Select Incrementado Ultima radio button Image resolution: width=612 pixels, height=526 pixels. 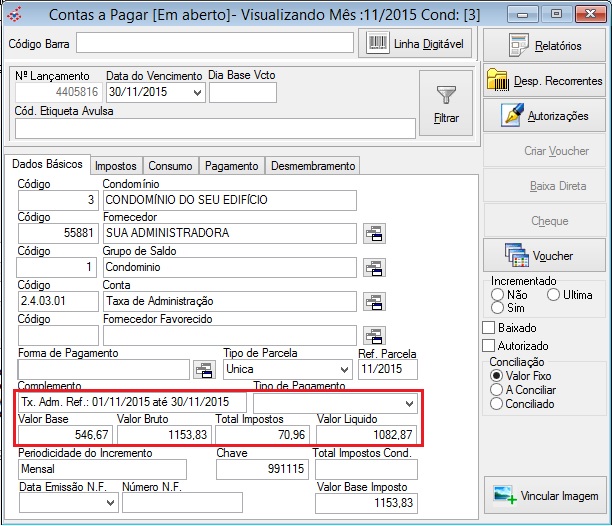point(553,295)
